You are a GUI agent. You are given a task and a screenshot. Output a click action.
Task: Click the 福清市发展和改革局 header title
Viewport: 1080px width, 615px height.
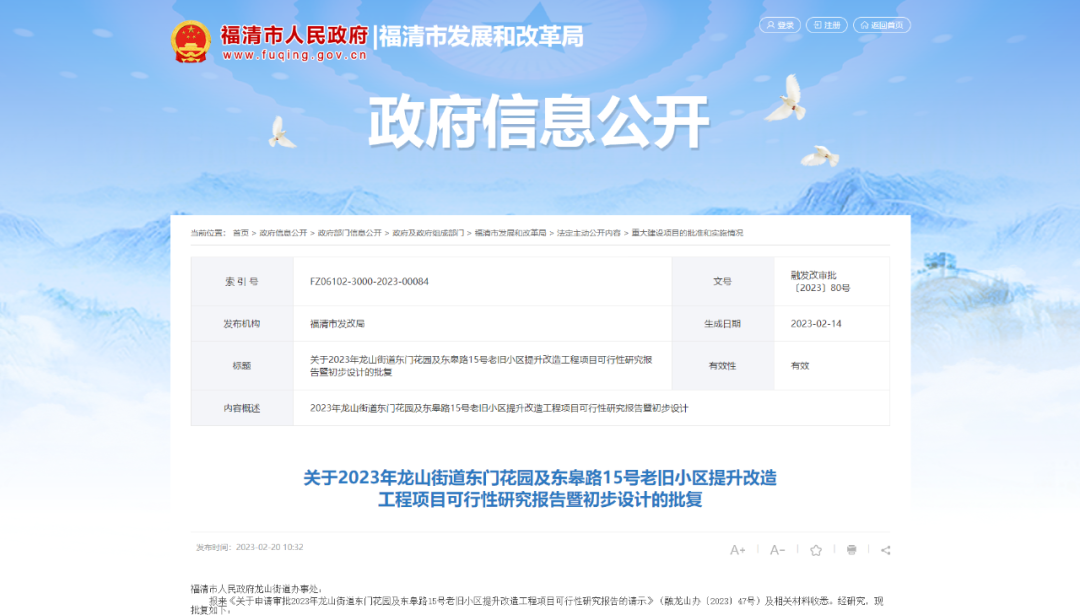[481, 37]
